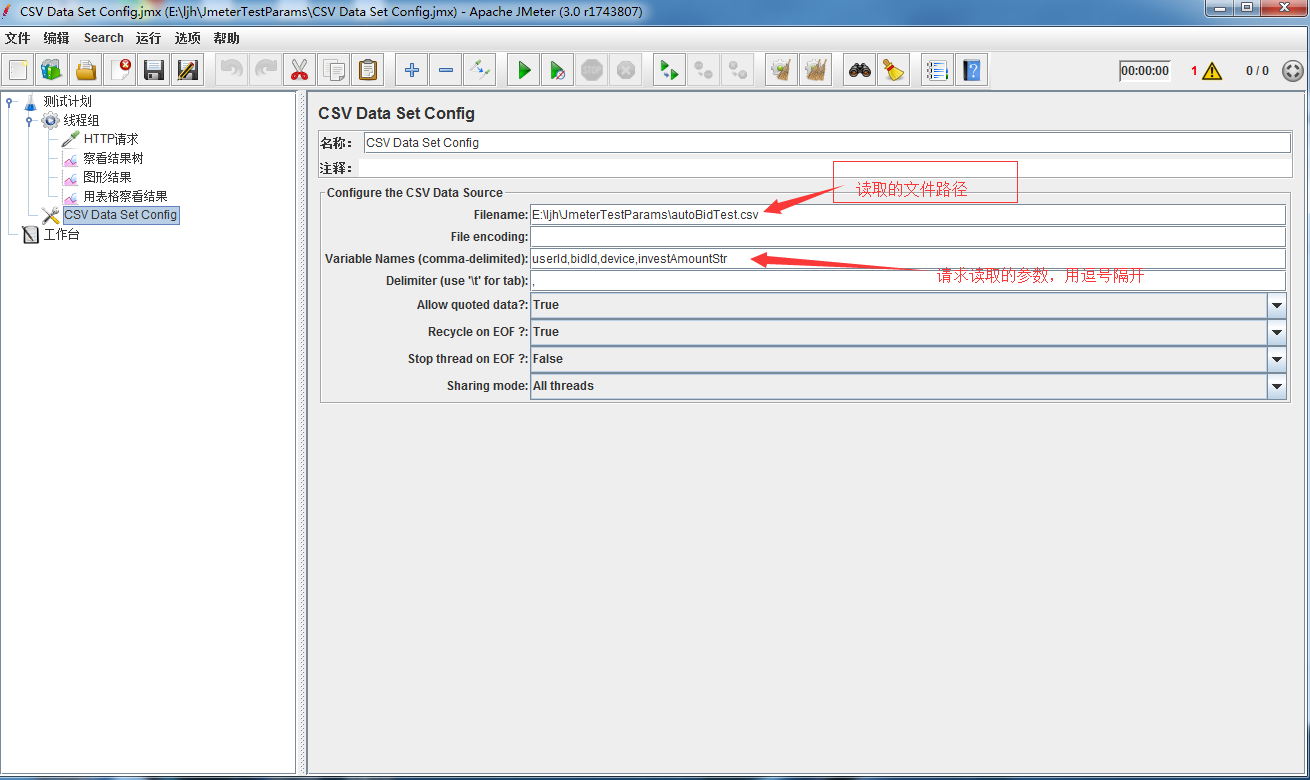Start the test with green play icon
The height and width of the screenshot is (780, 1310).
[524, 70]
